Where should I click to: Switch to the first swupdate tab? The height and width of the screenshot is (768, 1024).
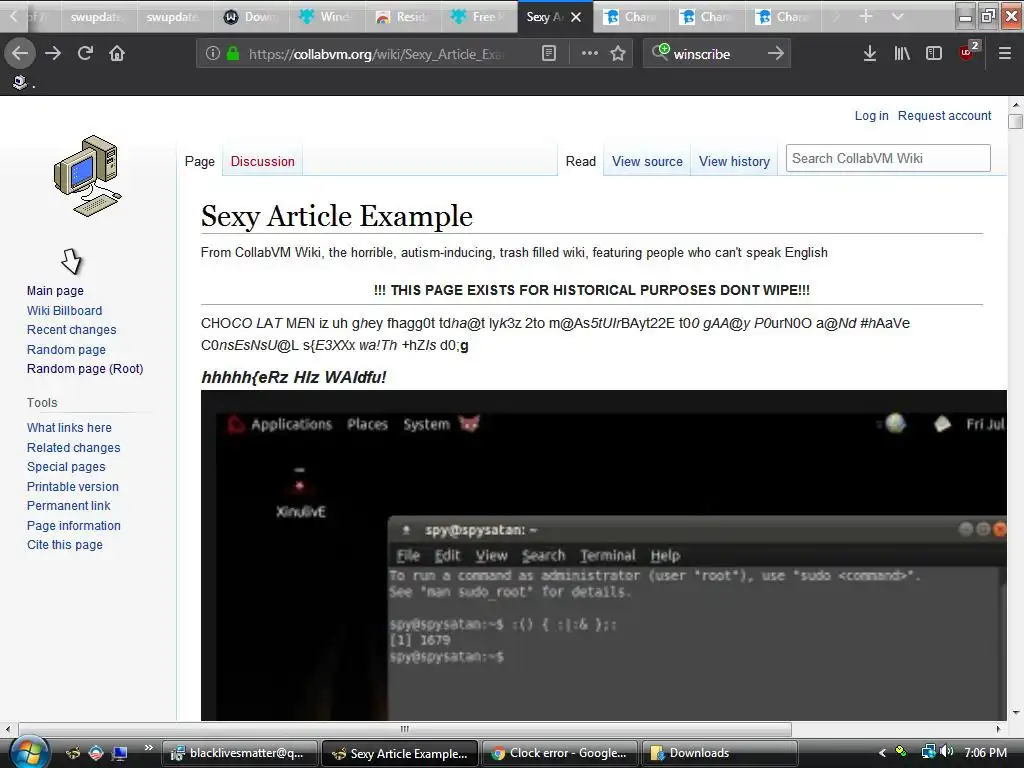(99, 17)
